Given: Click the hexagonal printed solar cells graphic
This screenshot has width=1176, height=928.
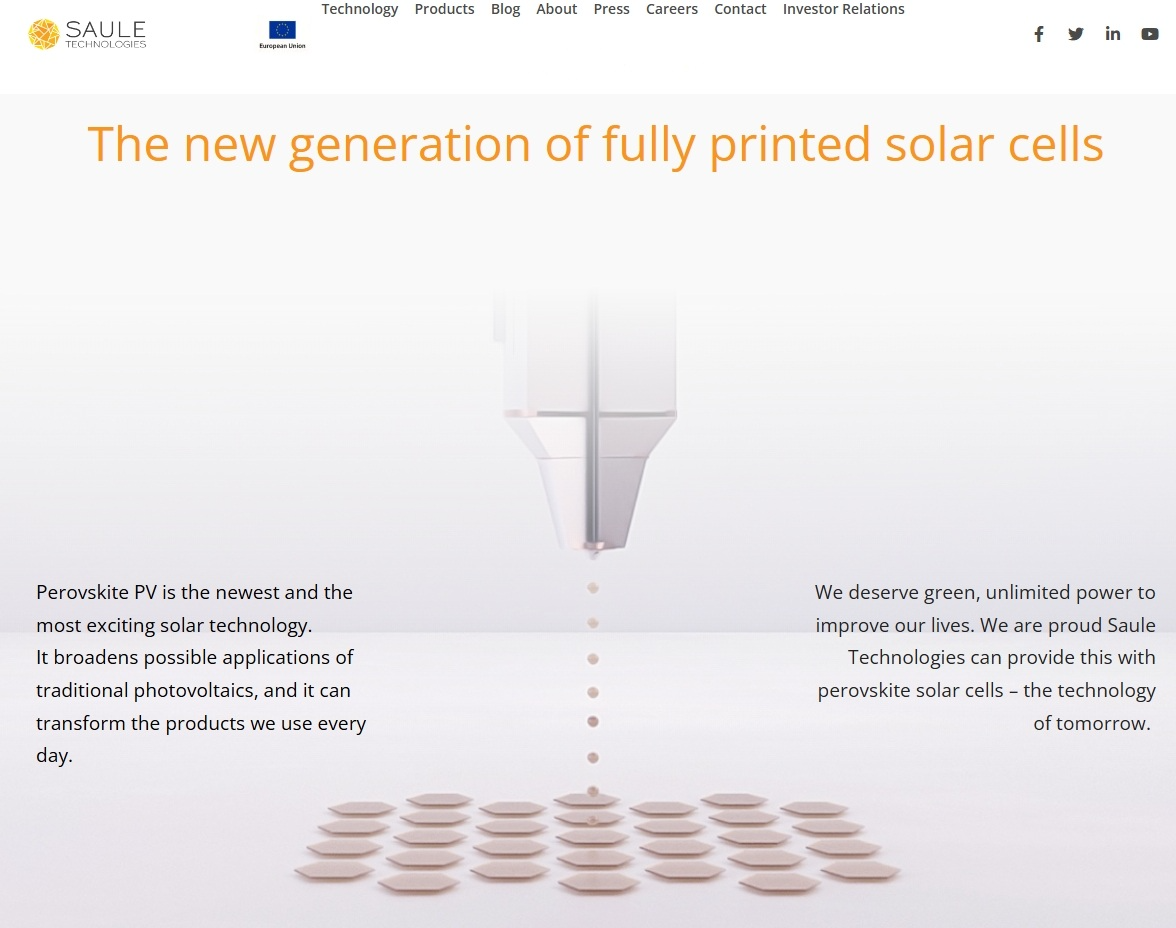Looking at the screenshot, I should pos(597,842).
